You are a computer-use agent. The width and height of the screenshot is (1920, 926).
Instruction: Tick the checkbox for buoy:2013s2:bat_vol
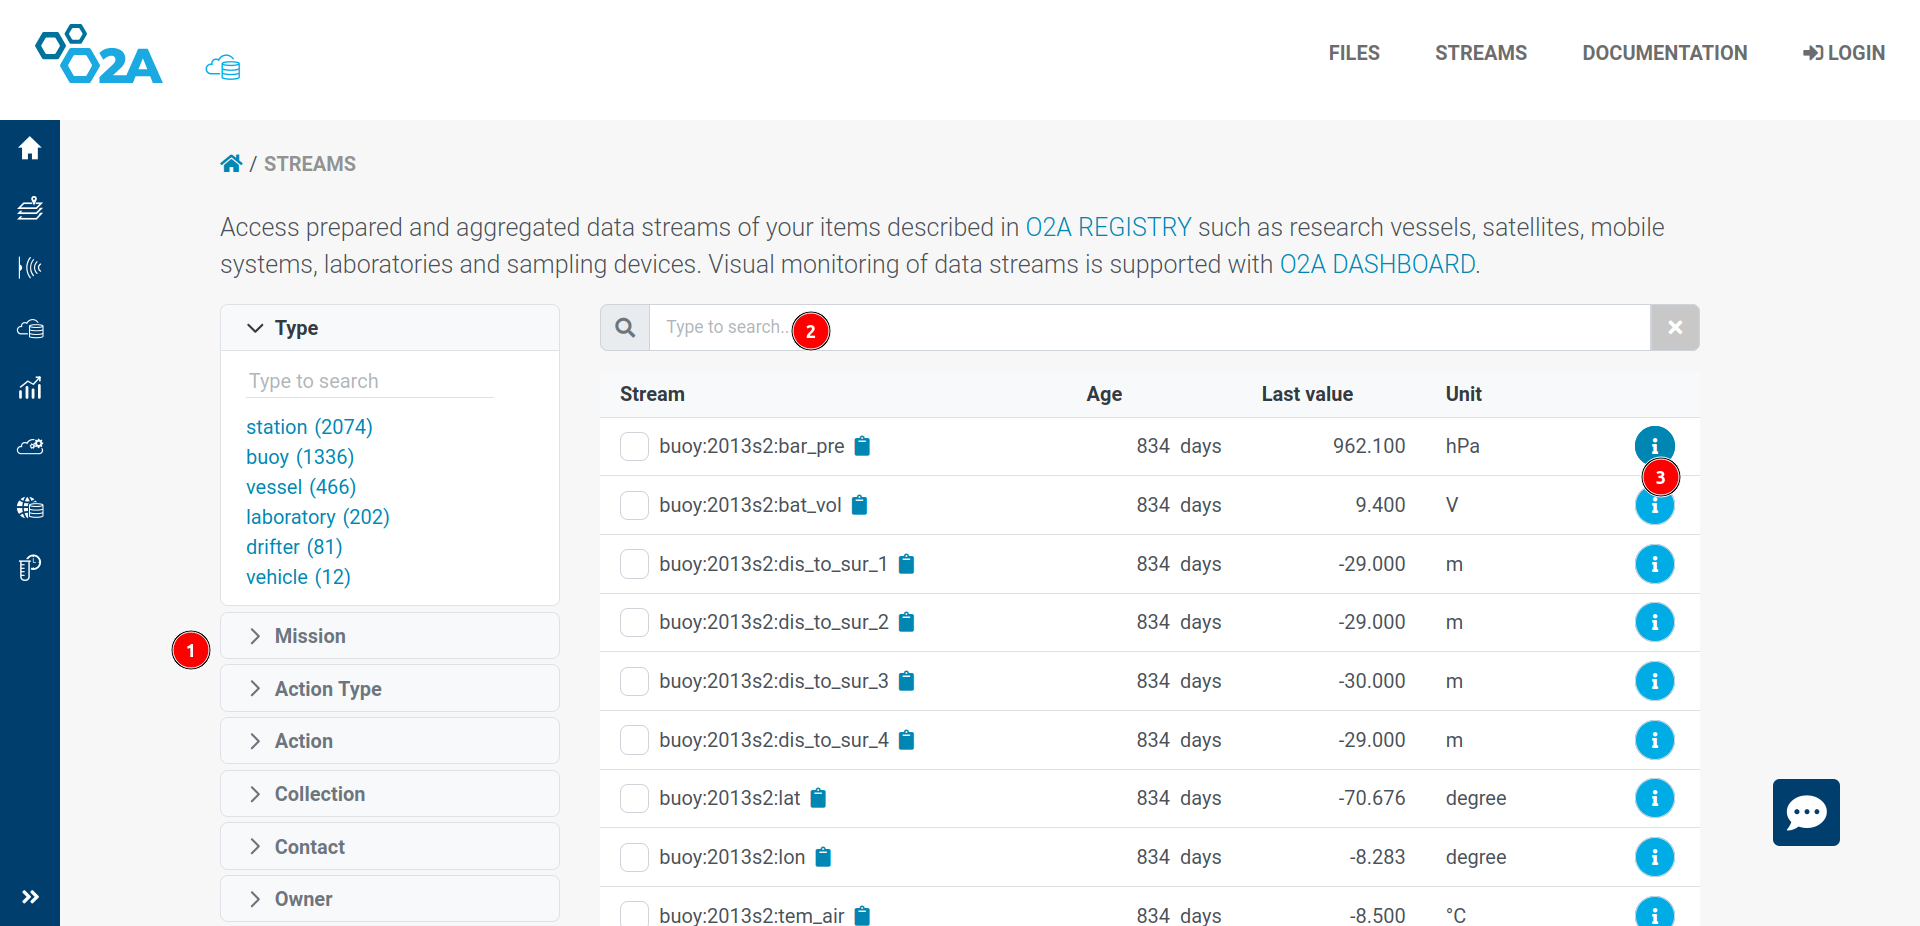(x=634, y=505)
